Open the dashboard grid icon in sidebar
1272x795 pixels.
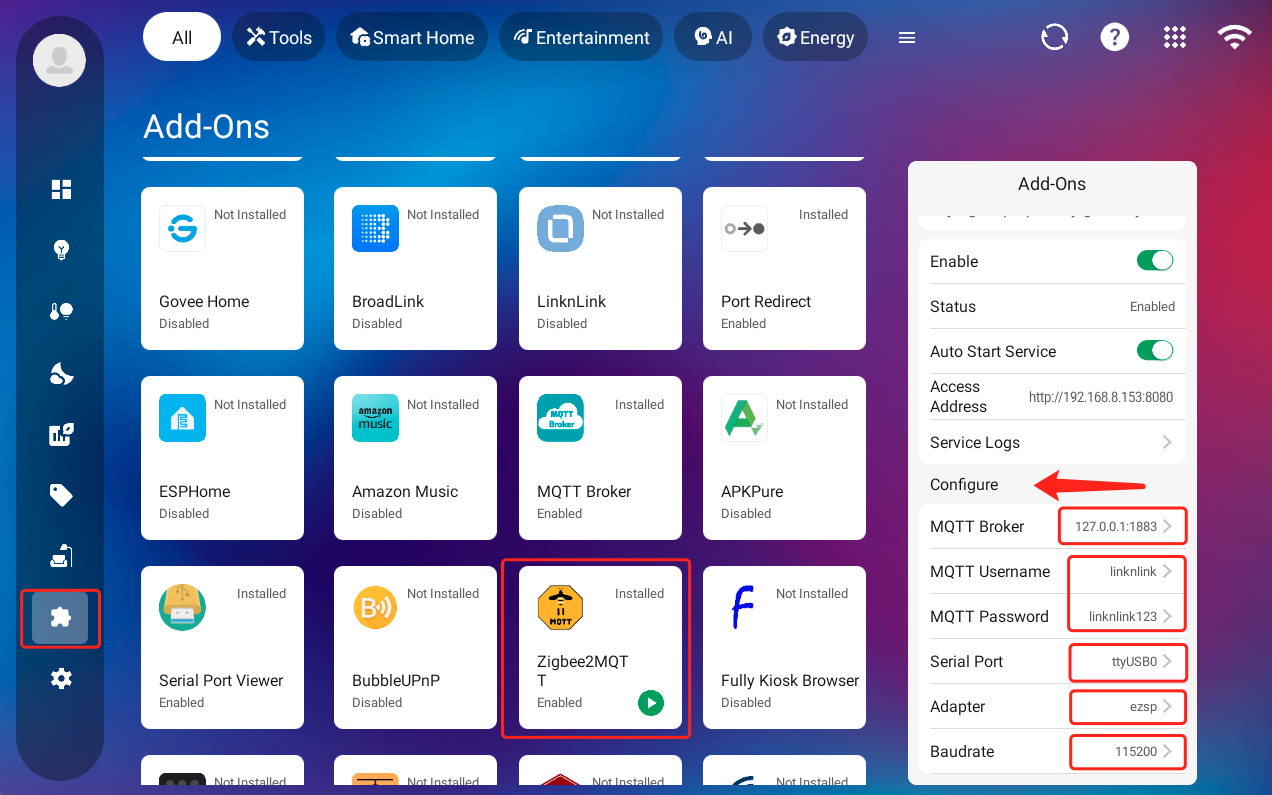61,190
